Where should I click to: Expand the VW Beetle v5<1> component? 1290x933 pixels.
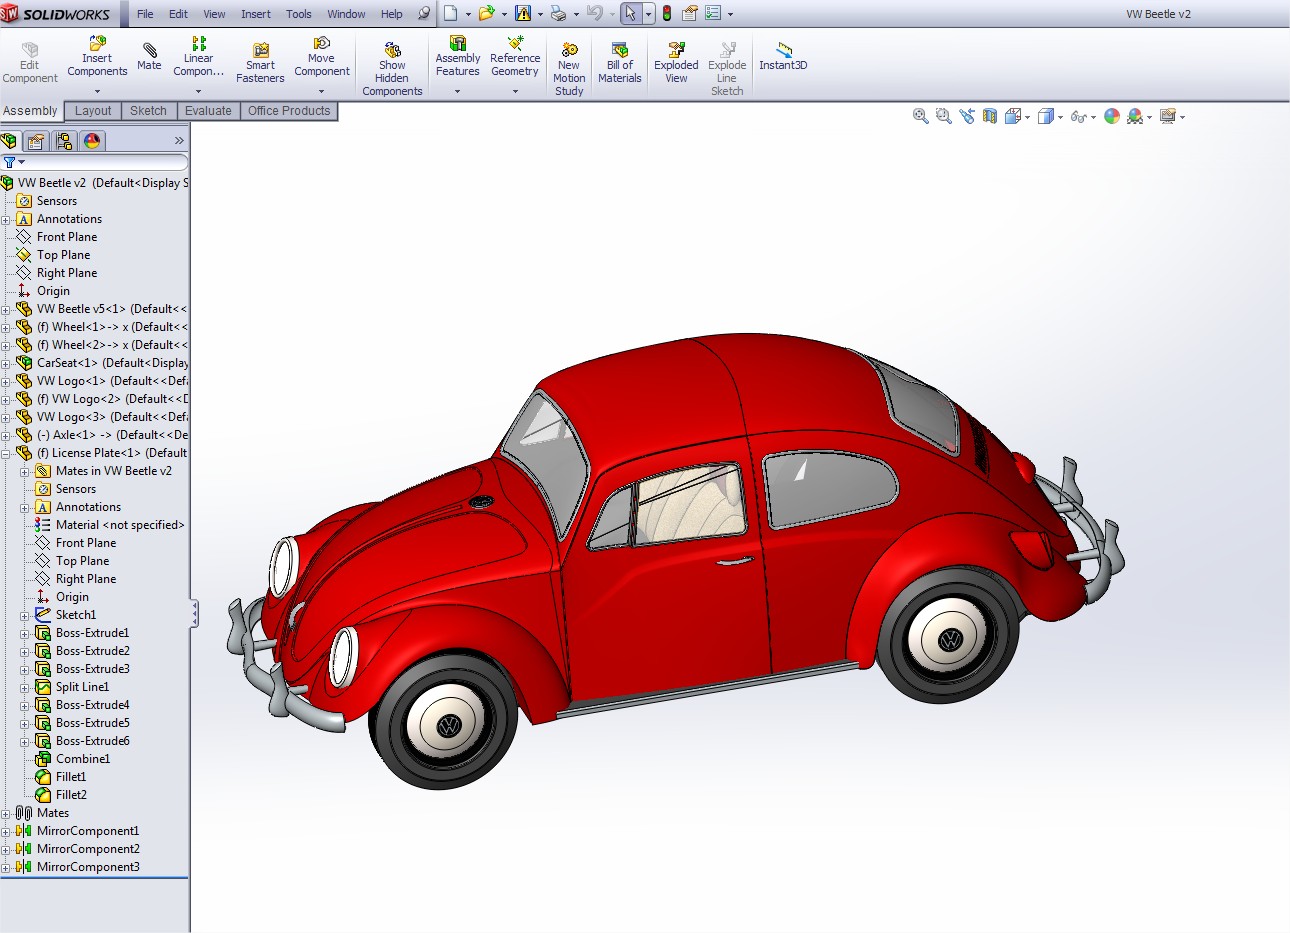pos(6,310)
